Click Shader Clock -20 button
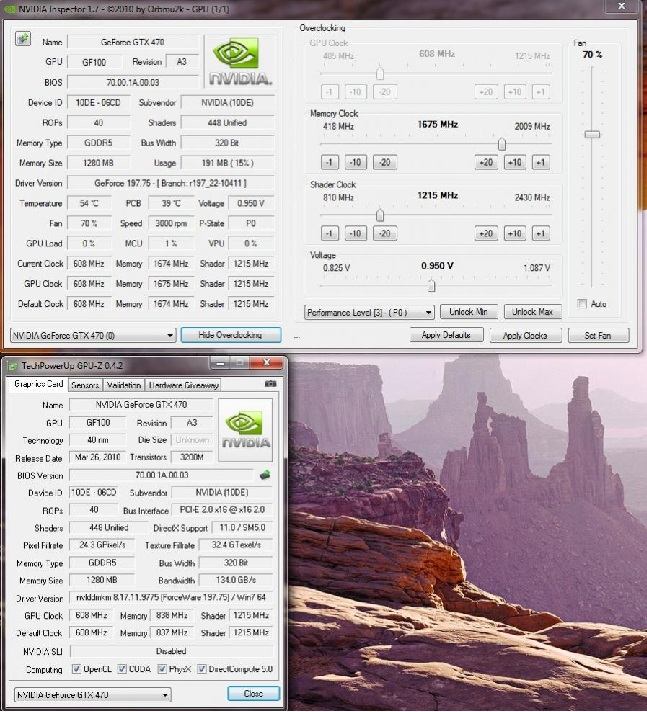Screen dimensions: 647x712 coord(385,233)
